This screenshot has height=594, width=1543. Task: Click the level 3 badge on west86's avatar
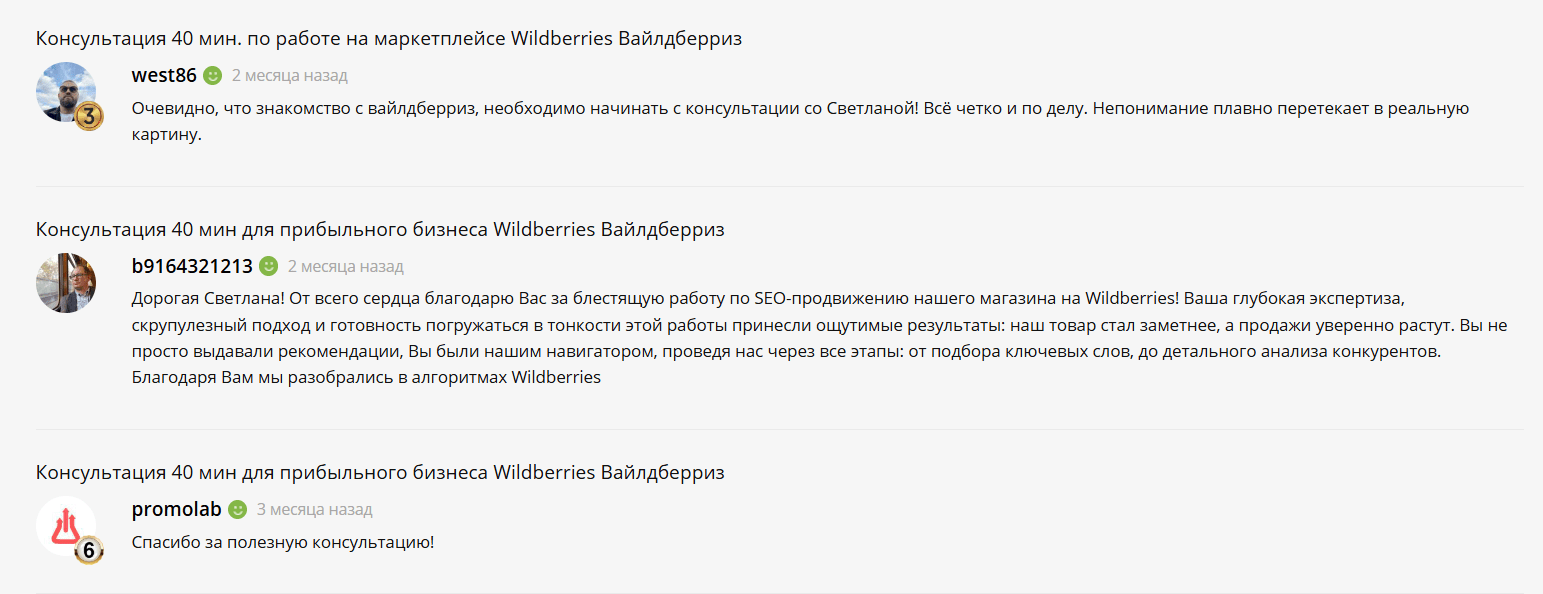click(89, 117)
